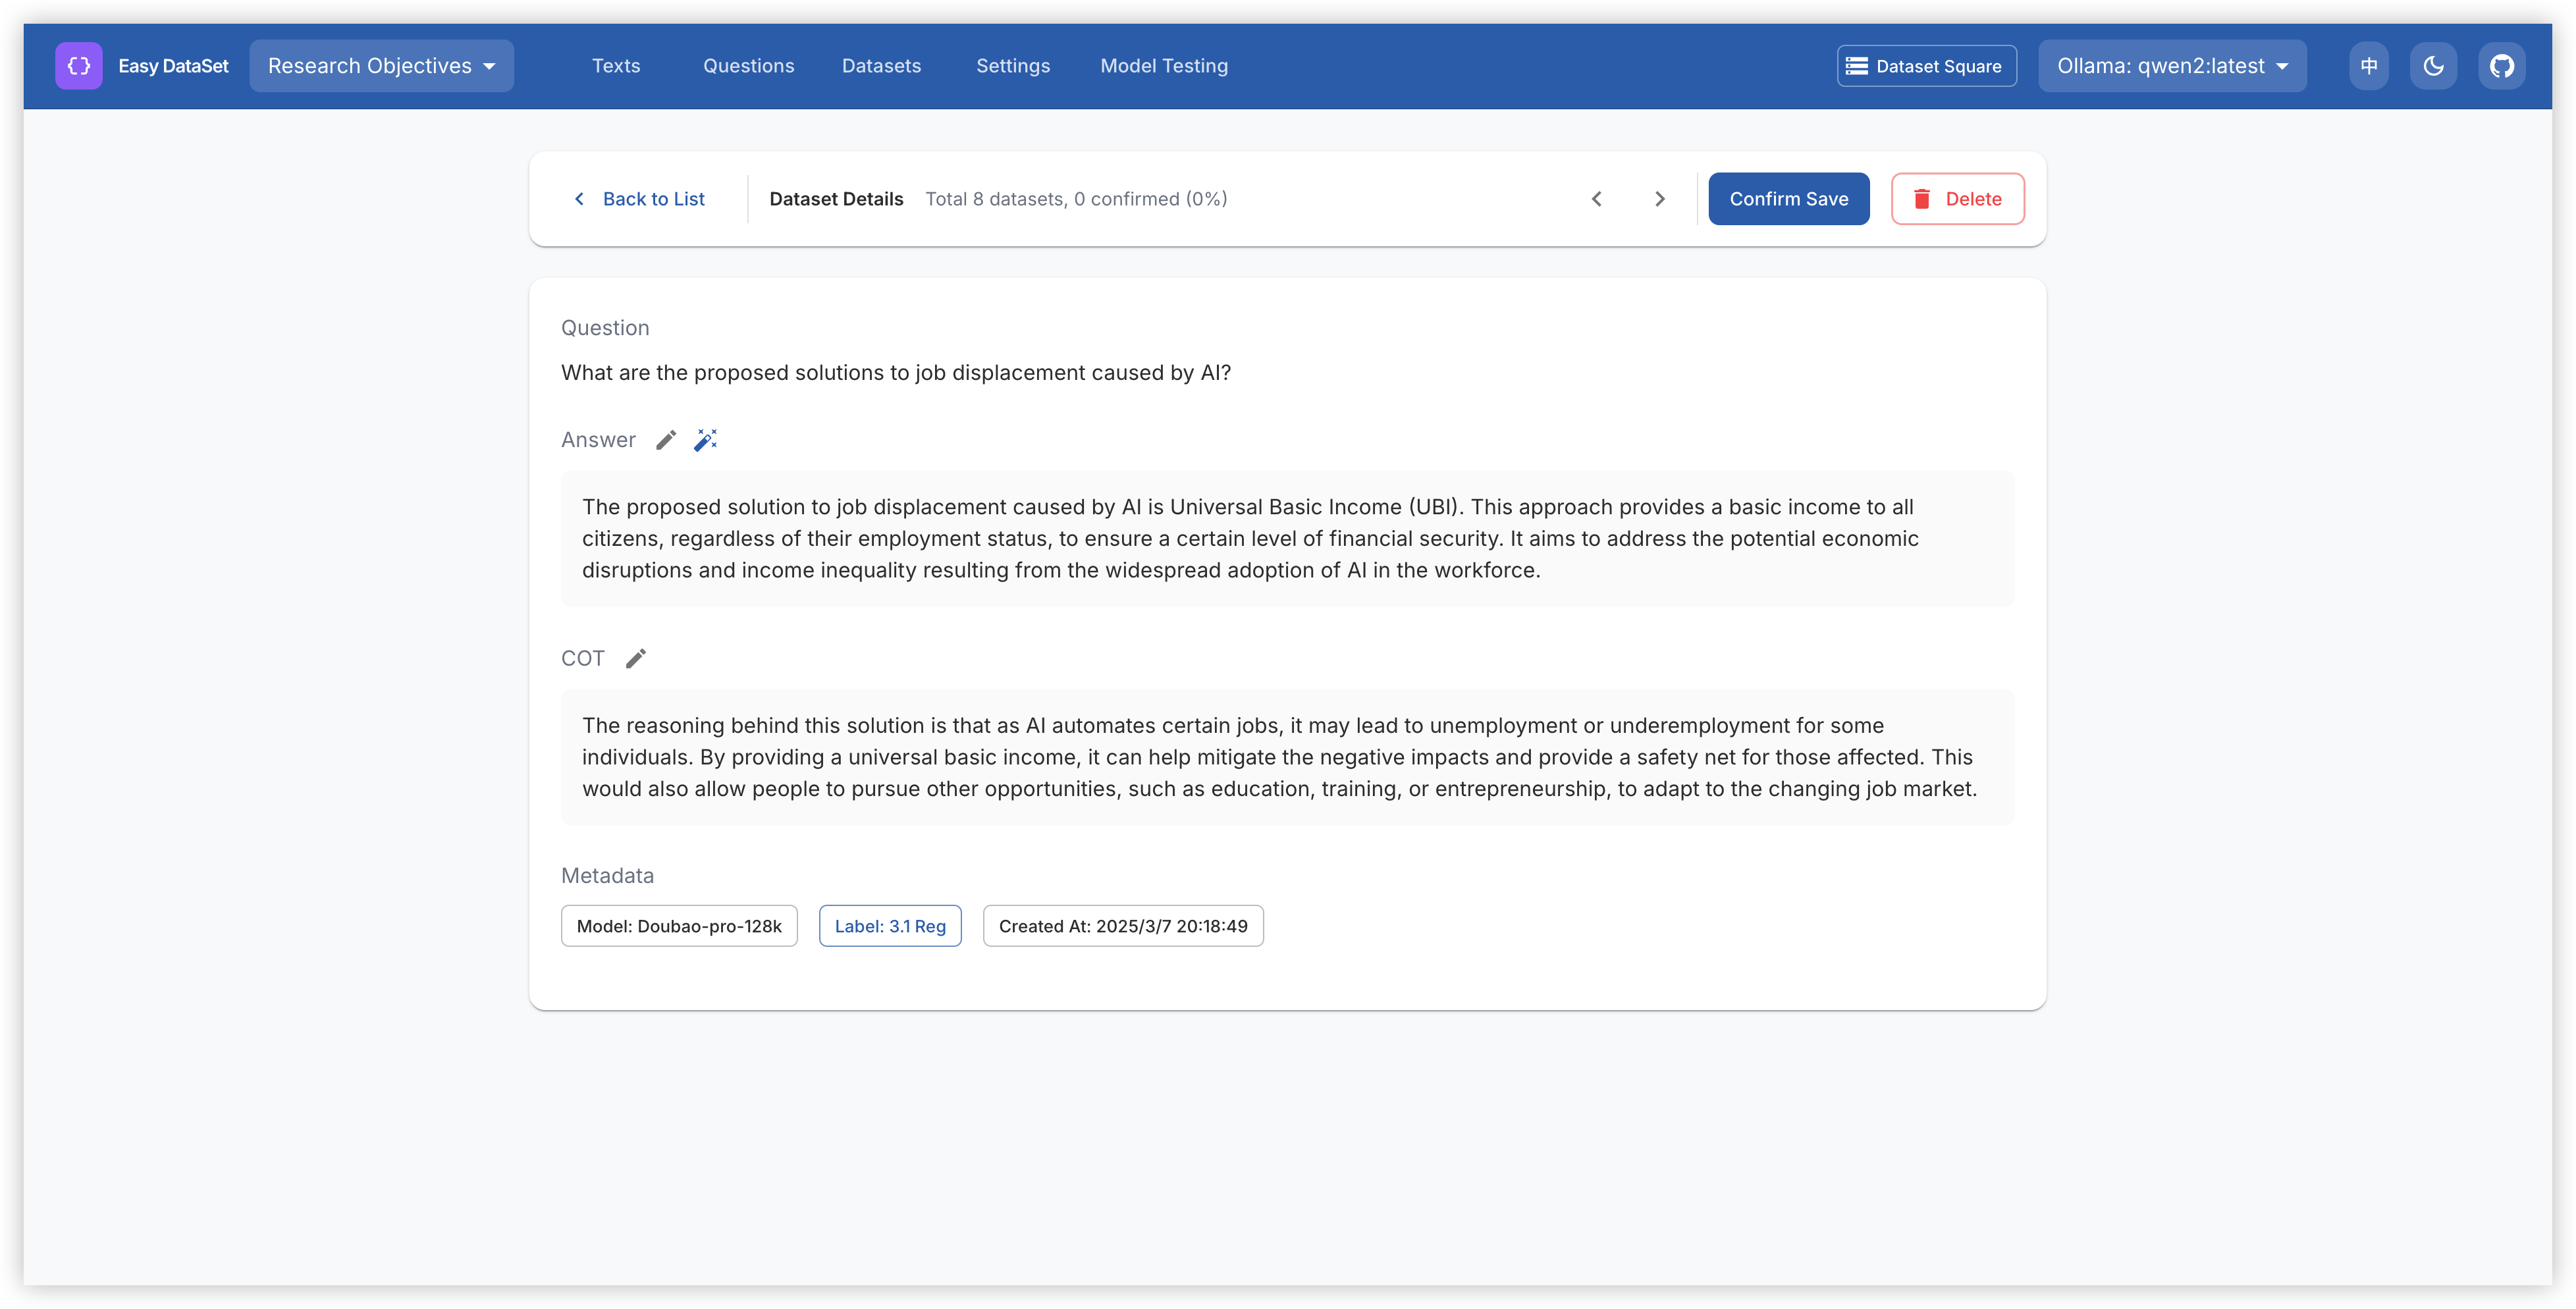Open the Dataset Square button
This screenshot has width=2576, height=1309.
click(1926, 66)
